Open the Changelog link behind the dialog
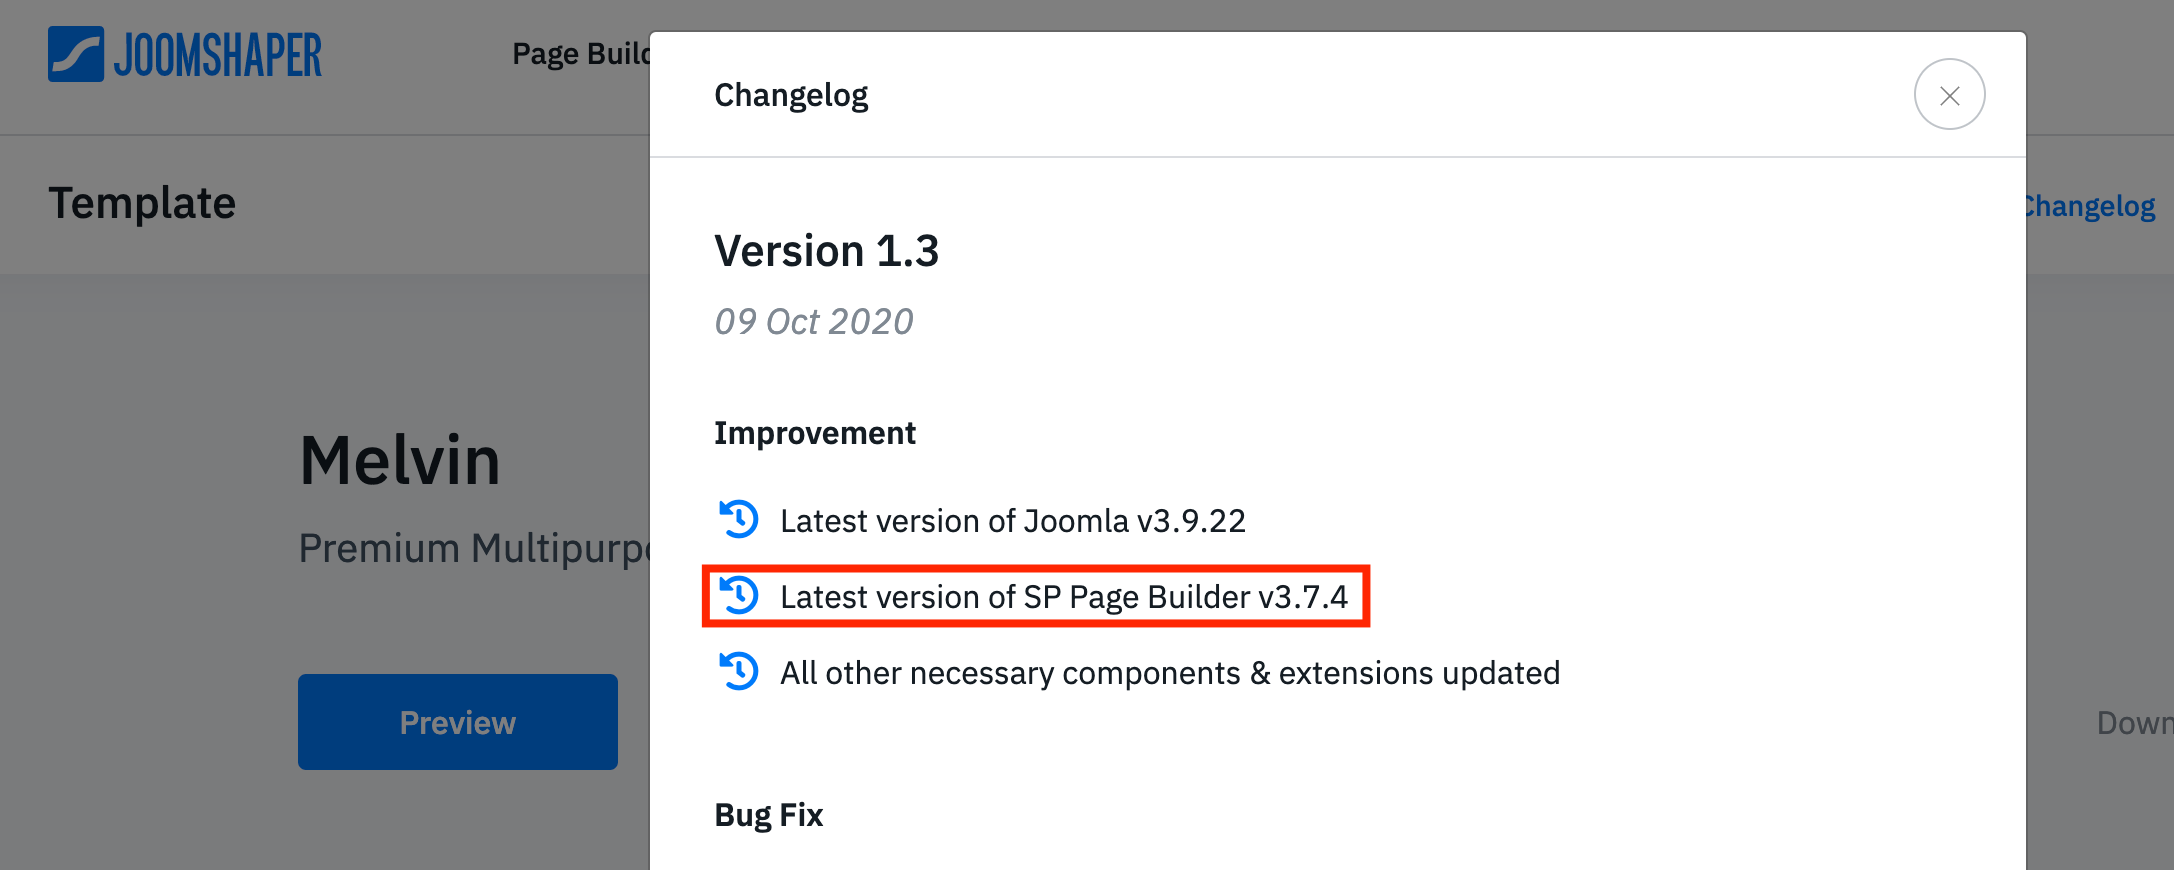The height and width of the screenshot is (870, 2174). [x=2090, y=206]
